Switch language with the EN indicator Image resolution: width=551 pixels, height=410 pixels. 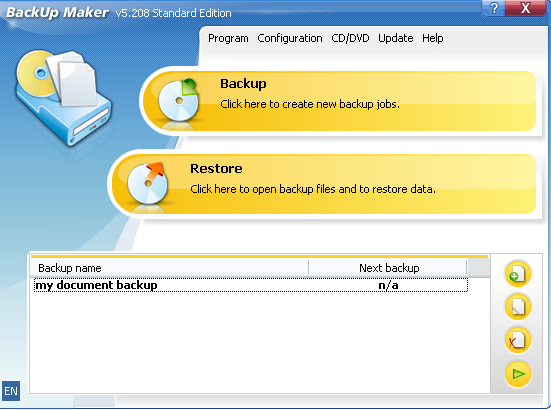pos(11,391)
